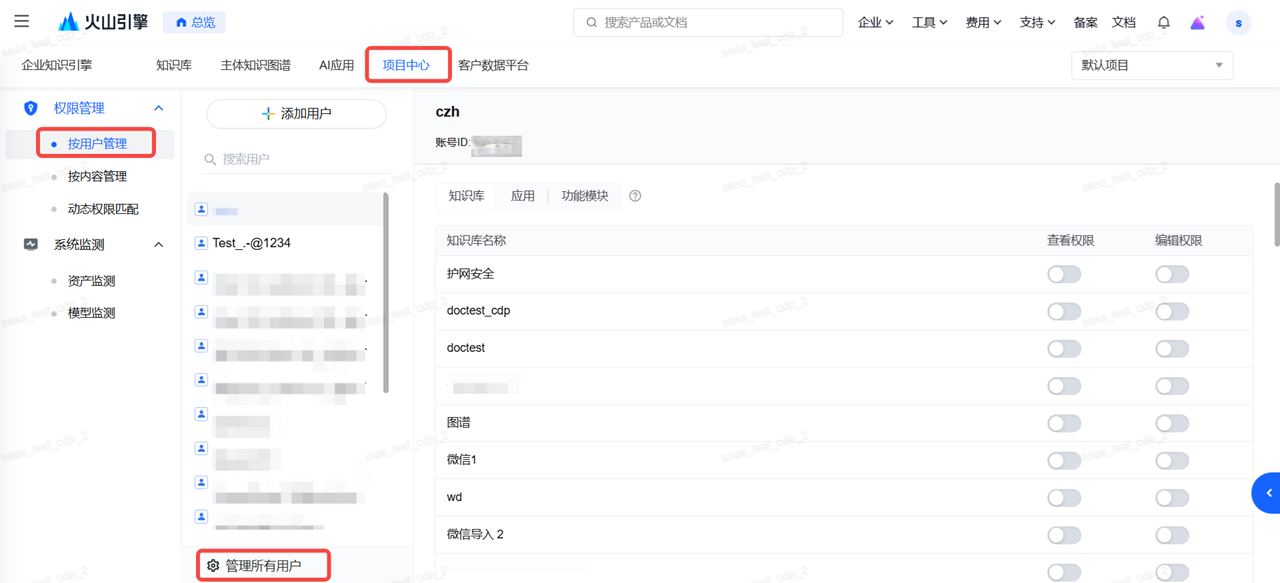This screenshot has width=1280, height=583.
Task: Click the permissions panel scrollbar
Action: coord(1276,213)
